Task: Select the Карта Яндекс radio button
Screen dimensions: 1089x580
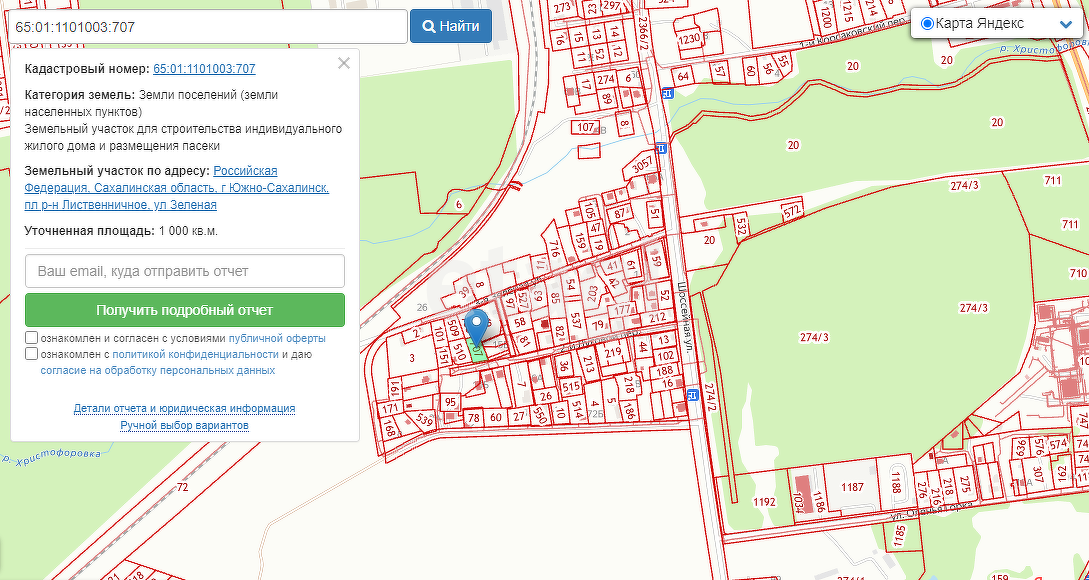Action: [x=927, y=23]
